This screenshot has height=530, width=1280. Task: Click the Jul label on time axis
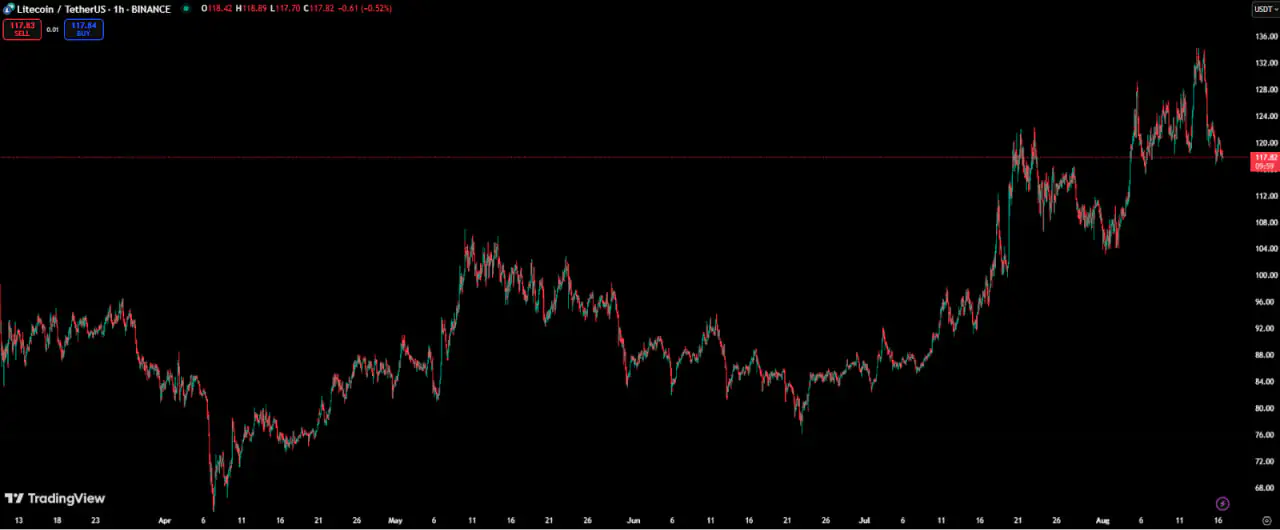tap(864, 521)
